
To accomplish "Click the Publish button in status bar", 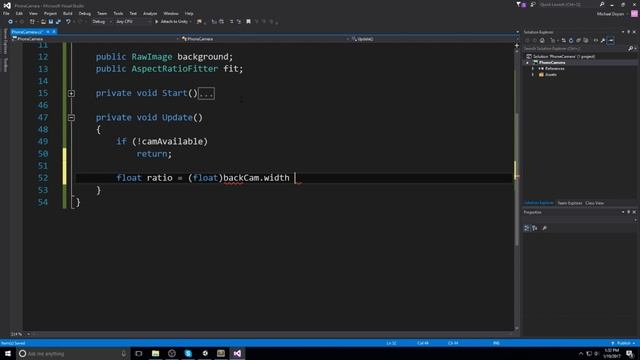I will 623,343.
